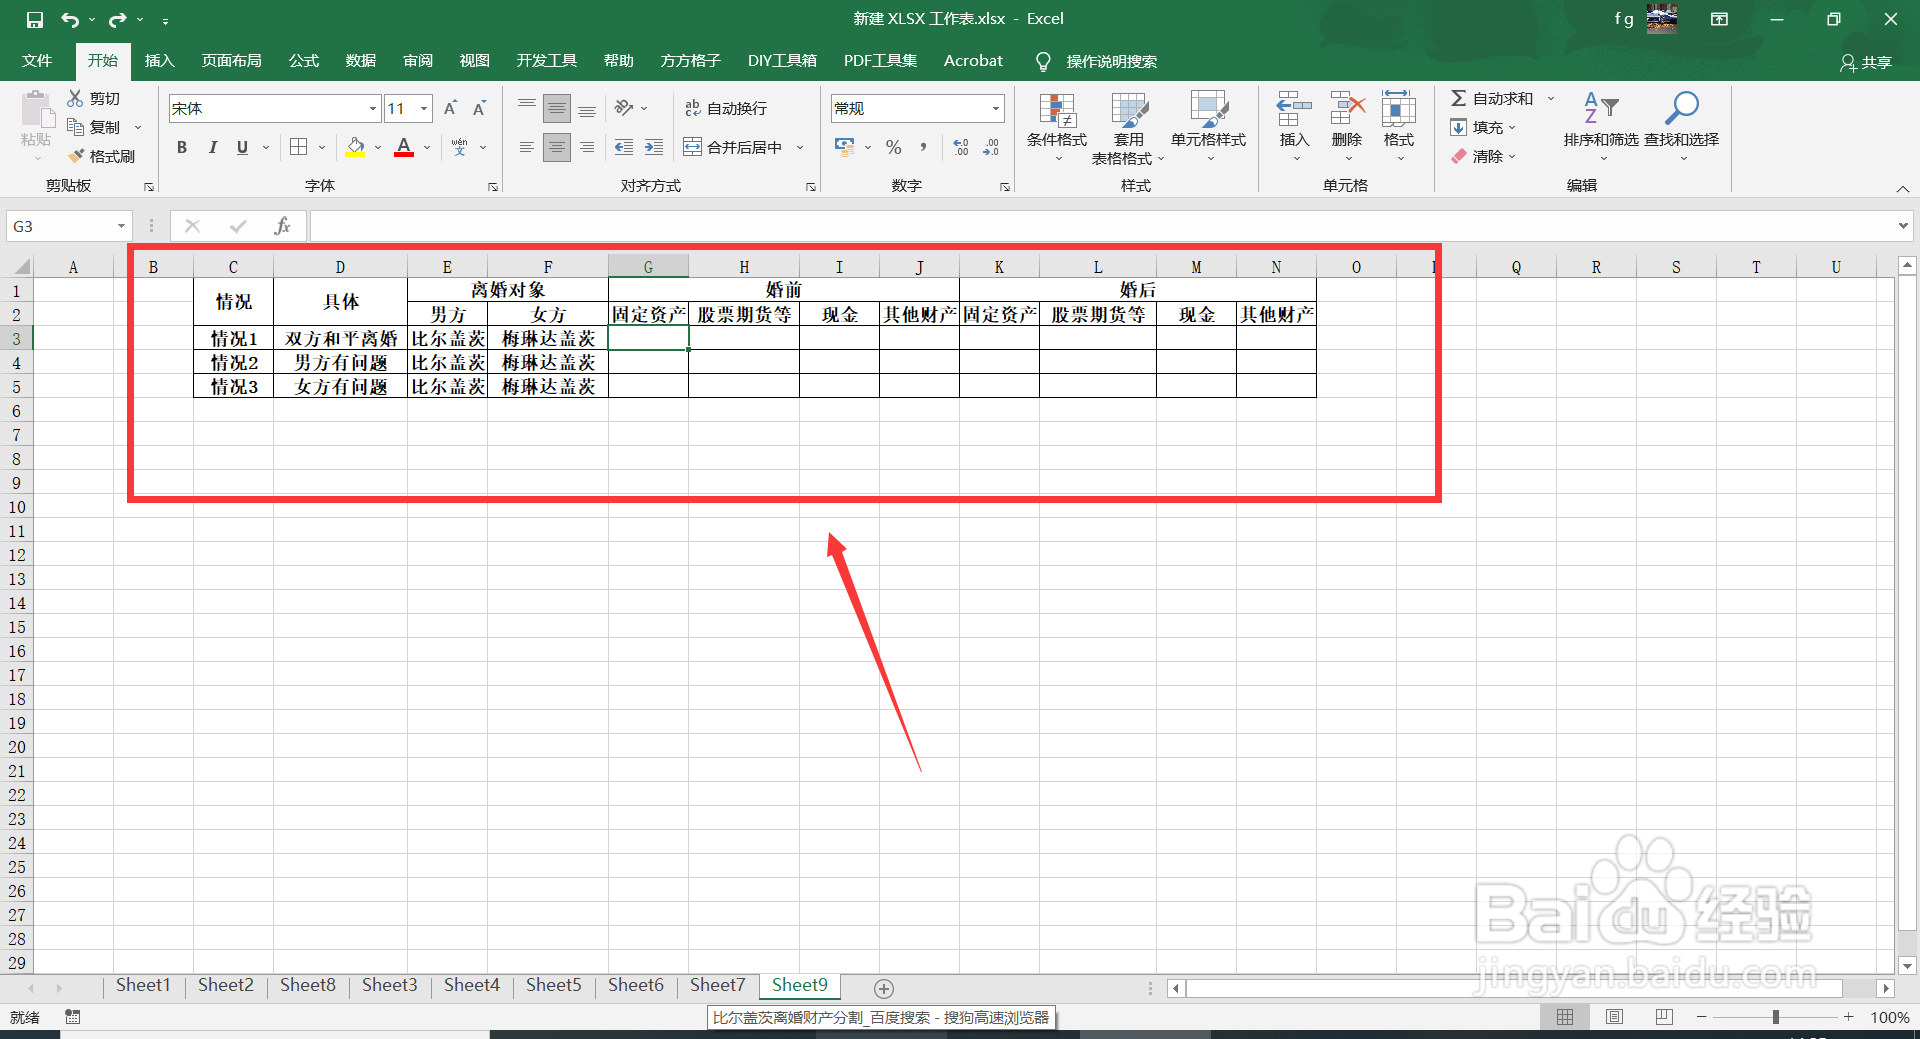
Task: Click the zoom slider handle
Action: point(1776,1017)
